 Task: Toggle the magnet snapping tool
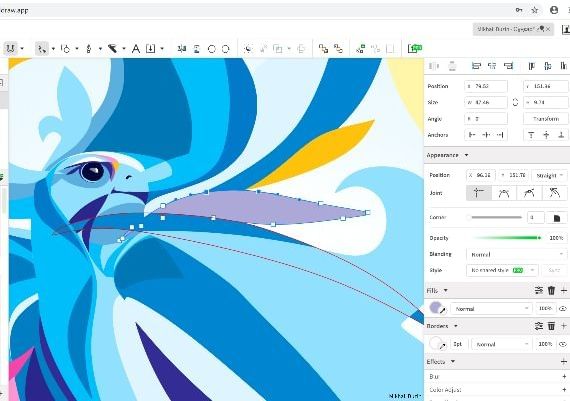point(11,48)
